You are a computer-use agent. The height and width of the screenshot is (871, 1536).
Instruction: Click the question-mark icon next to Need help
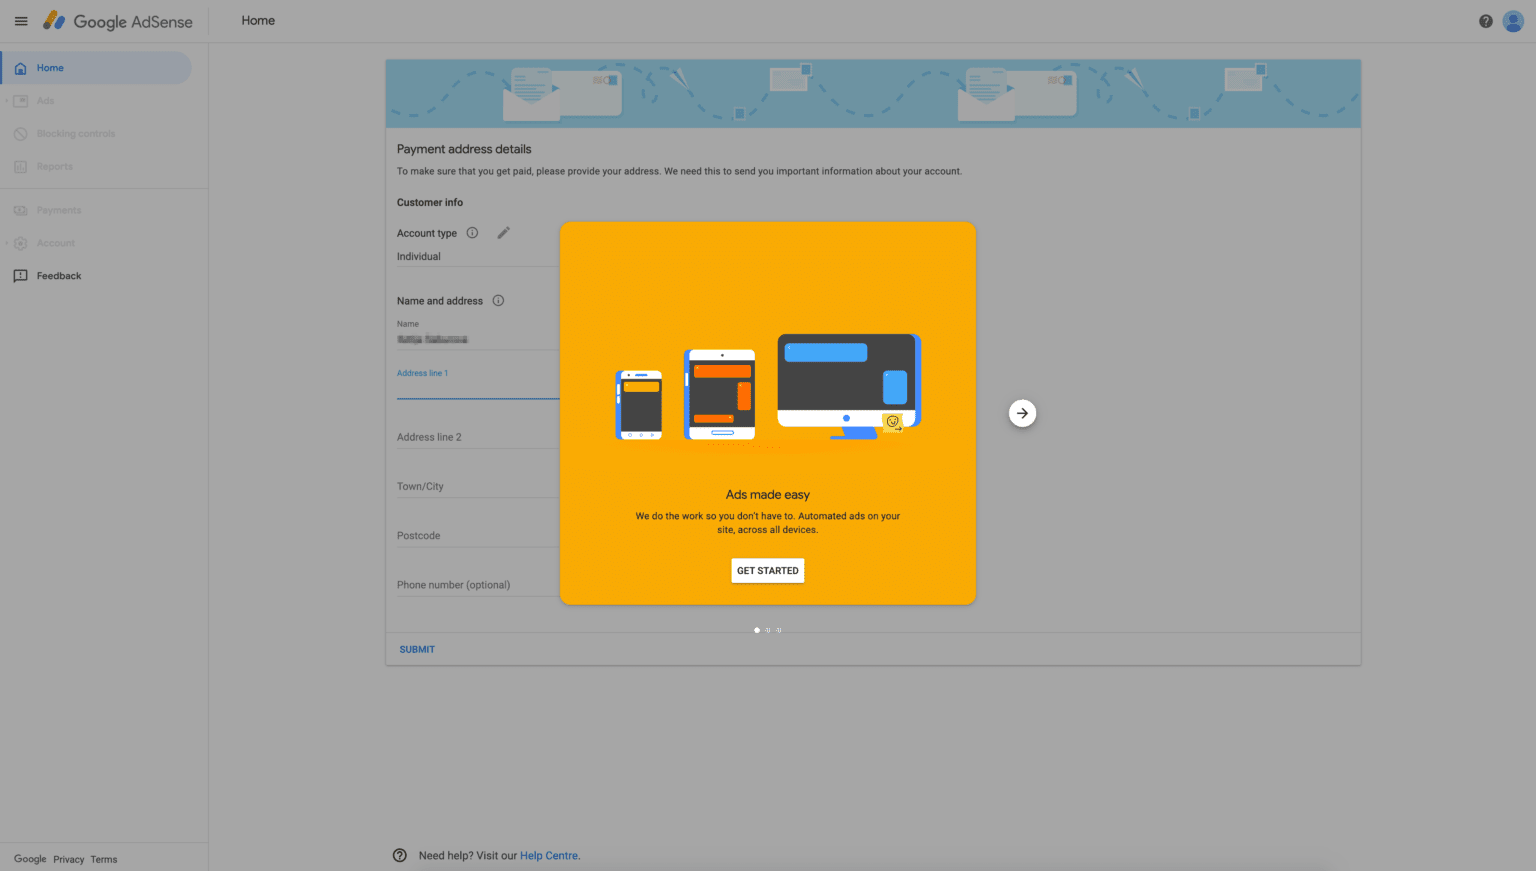(399, 855)
